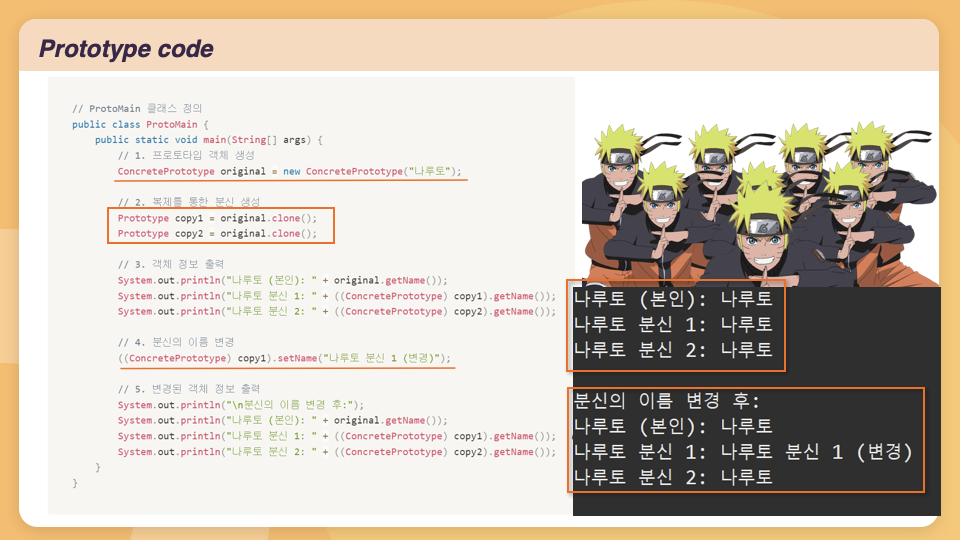Screen dimensions: 960x540
Task: Click "나루토 (본인): 나루토" below "분신의 이름 변경 후:"
Action: click(673, 426)
